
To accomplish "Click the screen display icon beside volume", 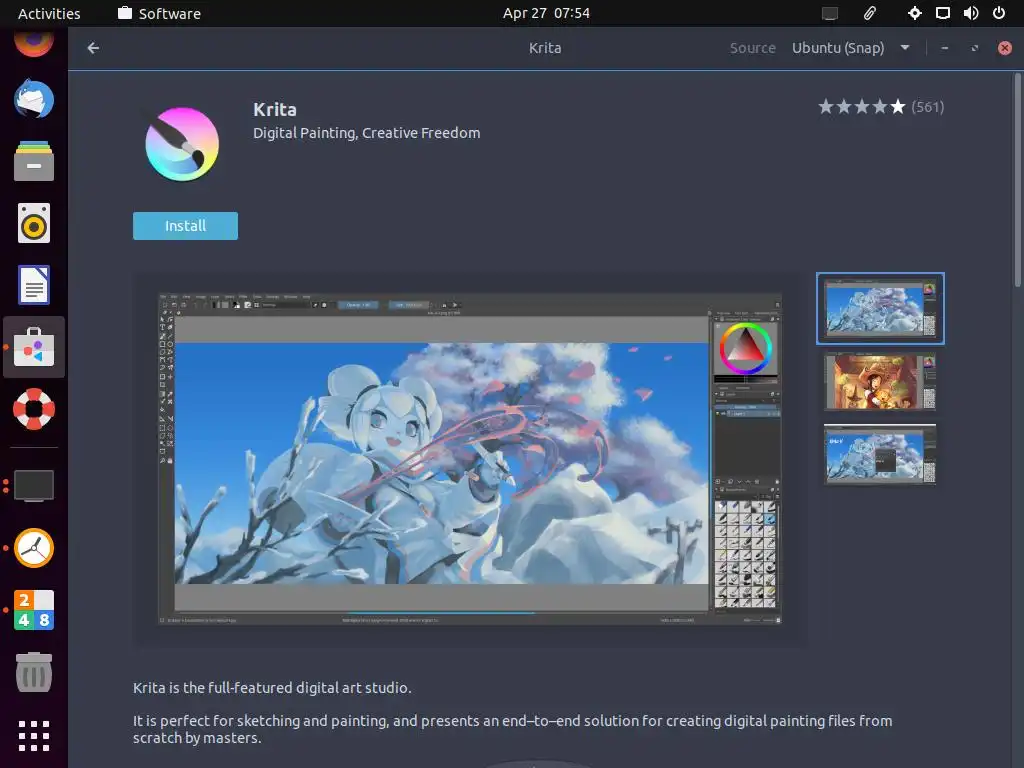I will 943,13.
